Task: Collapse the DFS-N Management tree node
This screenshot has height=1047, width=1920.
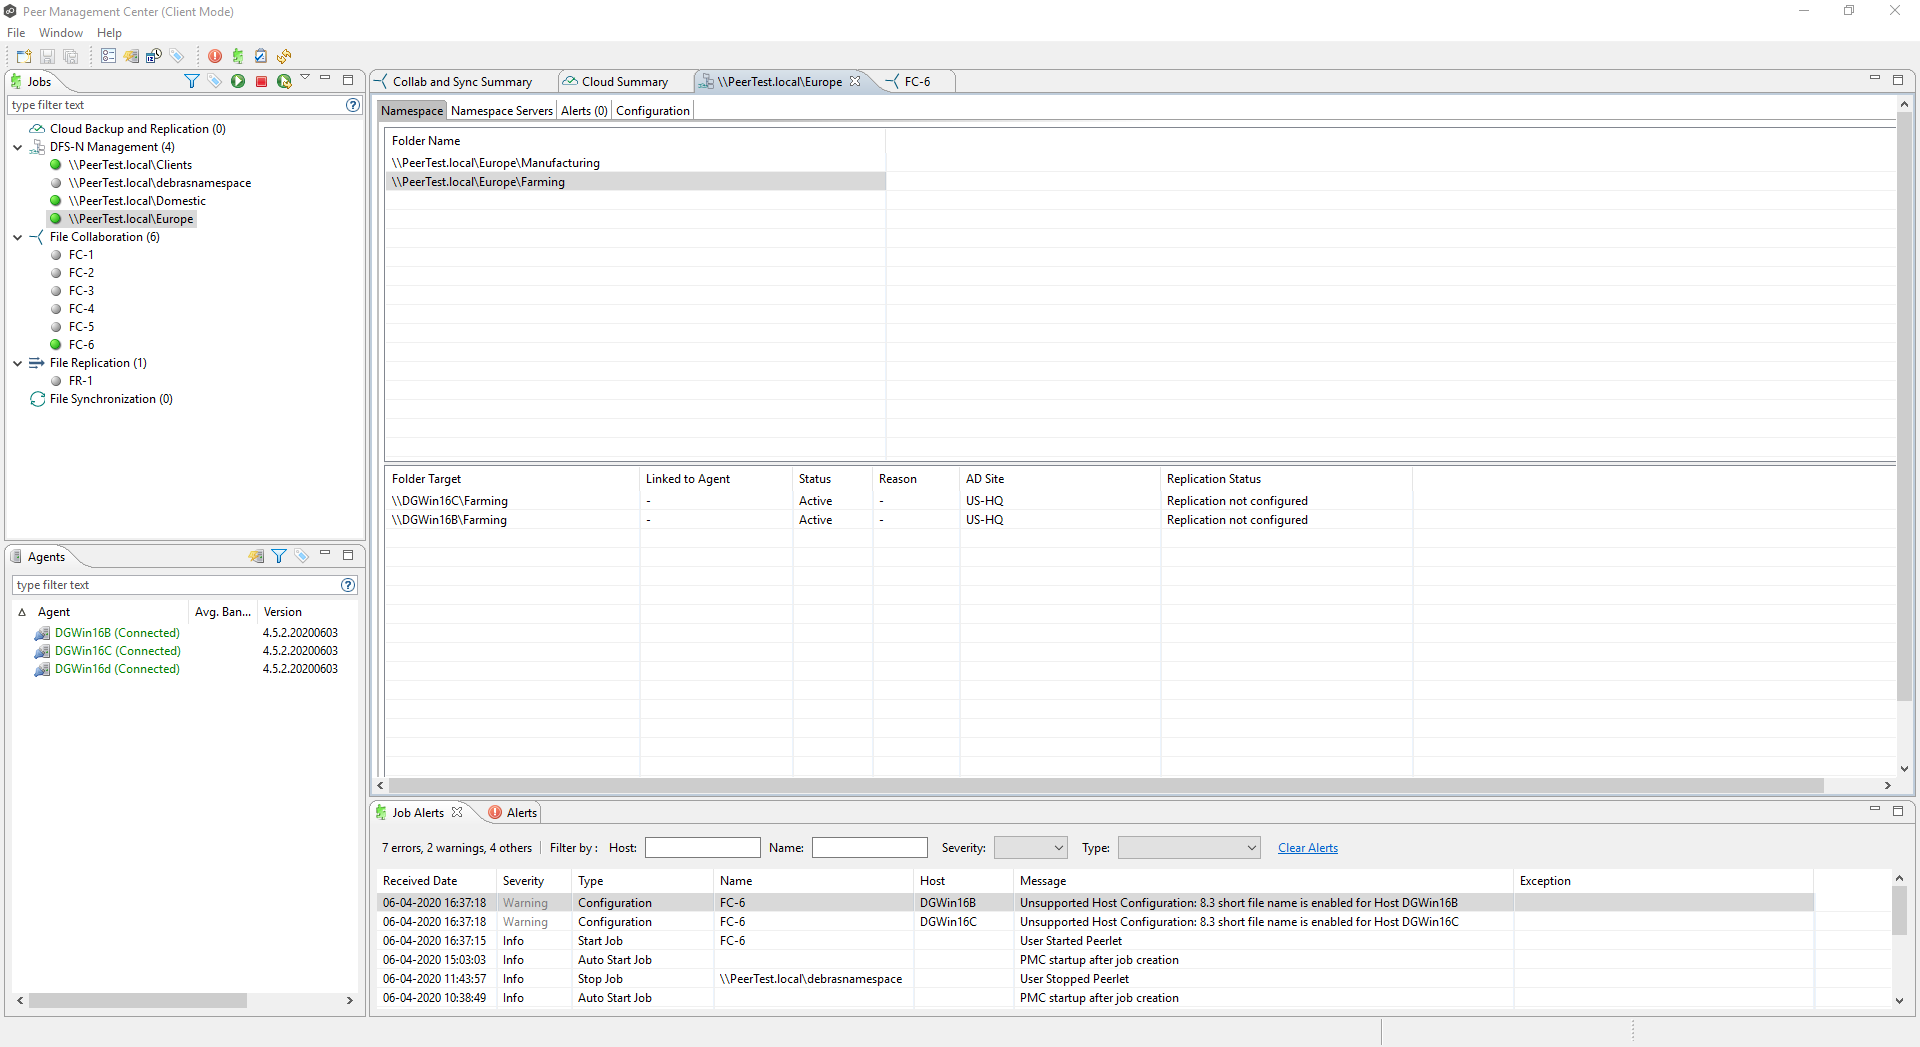Action: point(17,146)
